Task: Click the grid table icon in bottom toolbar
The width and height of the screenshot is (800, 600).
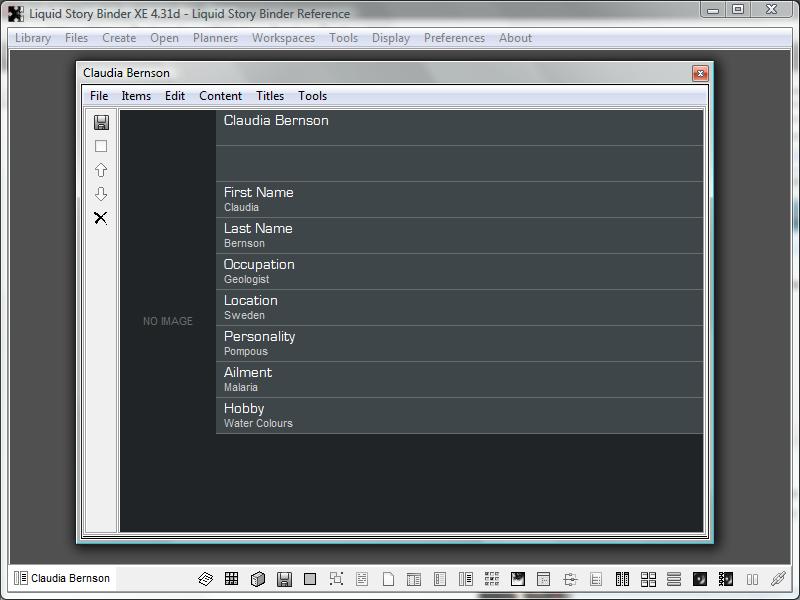Action: 231,579
